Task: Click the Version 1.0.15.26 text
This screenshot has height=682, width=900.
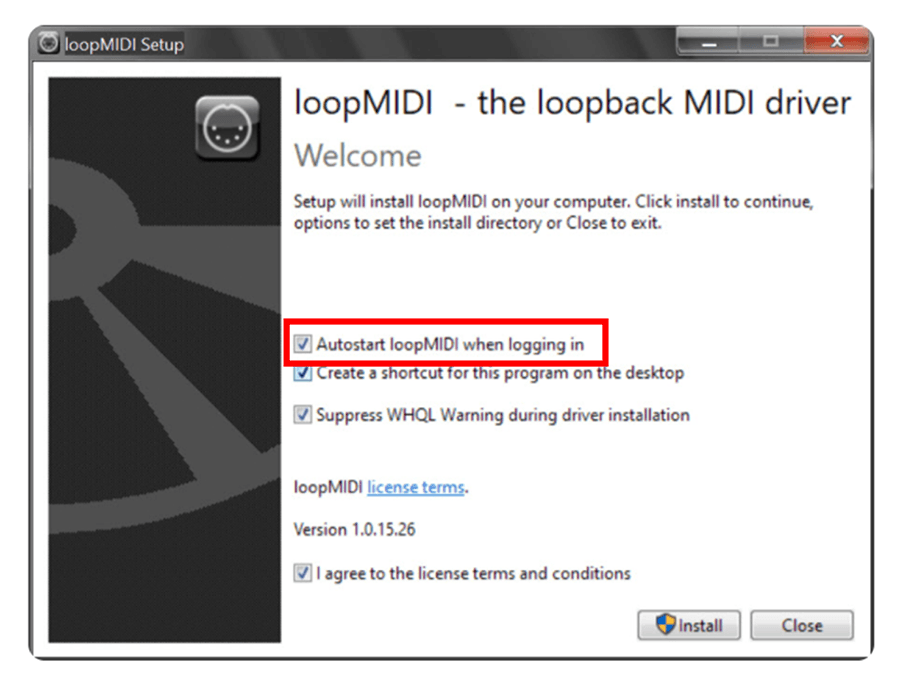Action: pyautogui.click(x=354, y=529)
